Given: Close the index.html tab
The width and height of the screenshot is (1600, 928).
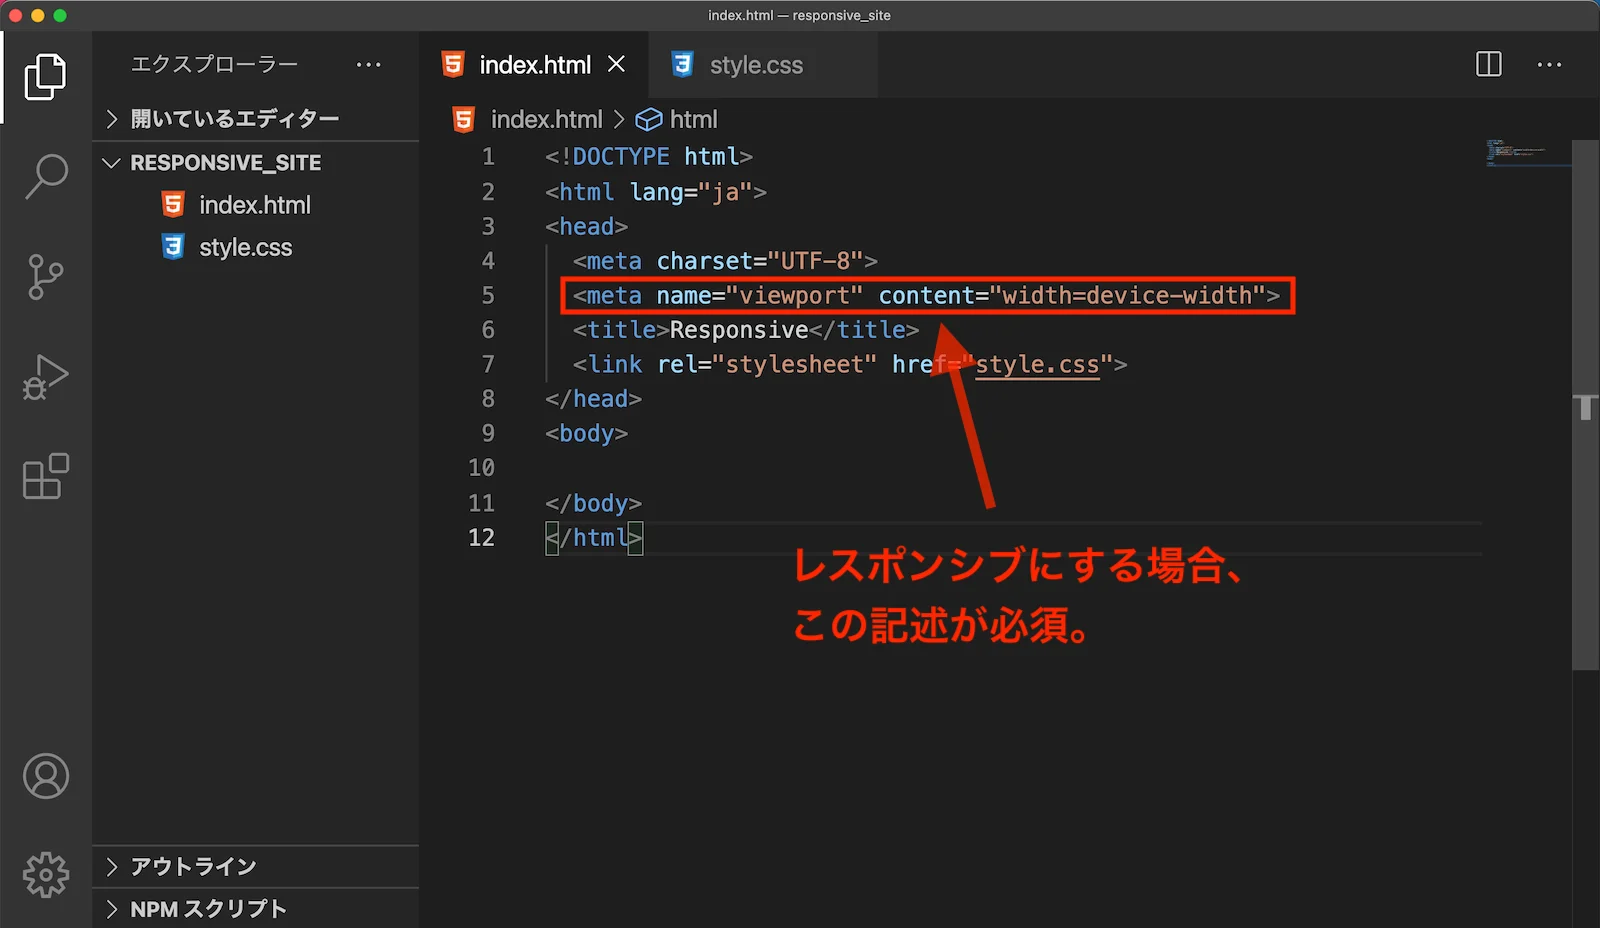Looking at the screenshot, I should [616, 64].
